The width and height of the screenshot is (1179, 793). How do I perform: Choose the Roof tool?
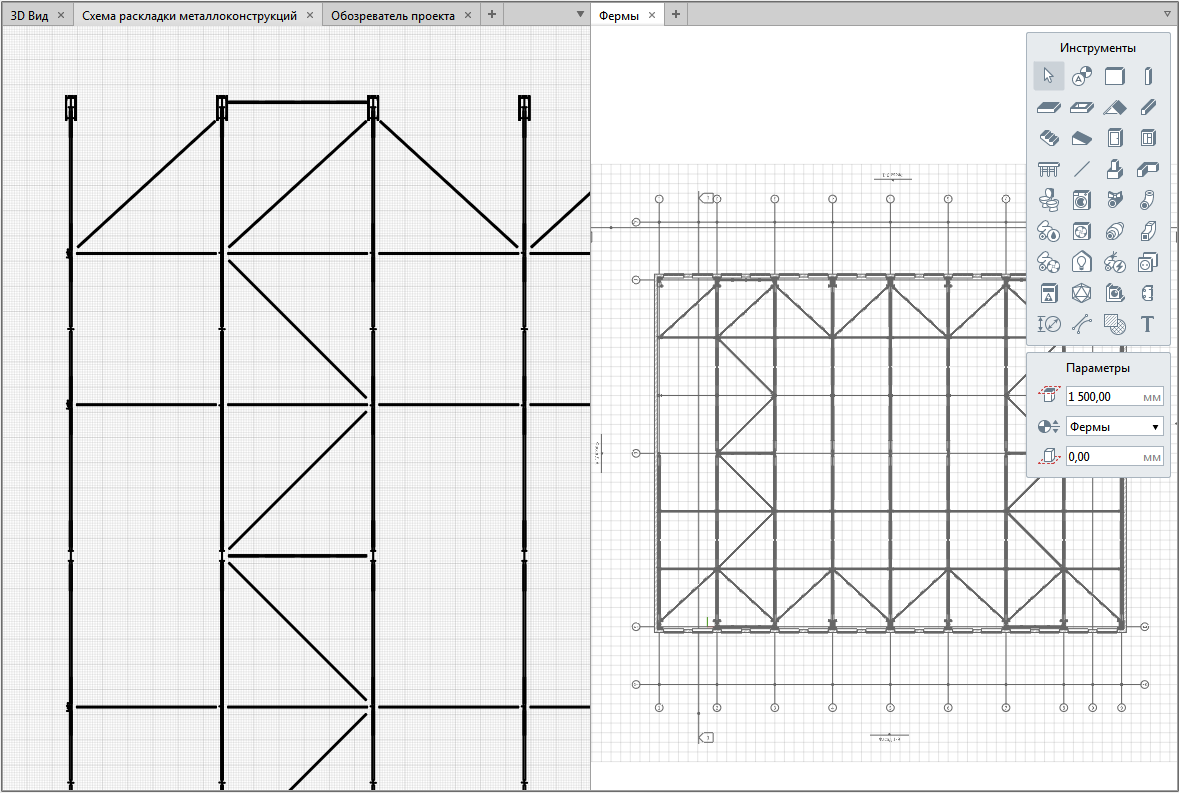(x=1114, y=107)
